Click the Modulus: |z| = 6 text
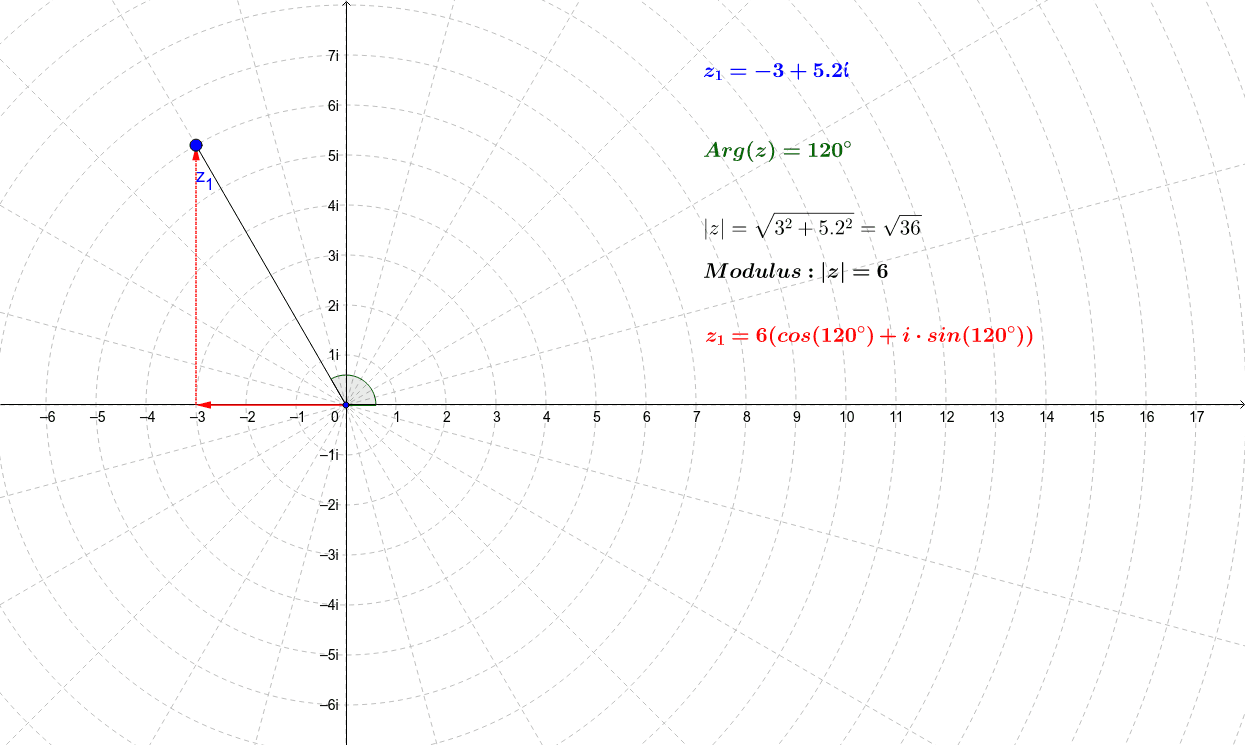This screenshot has width=1247, height=747. coord(796,271)
